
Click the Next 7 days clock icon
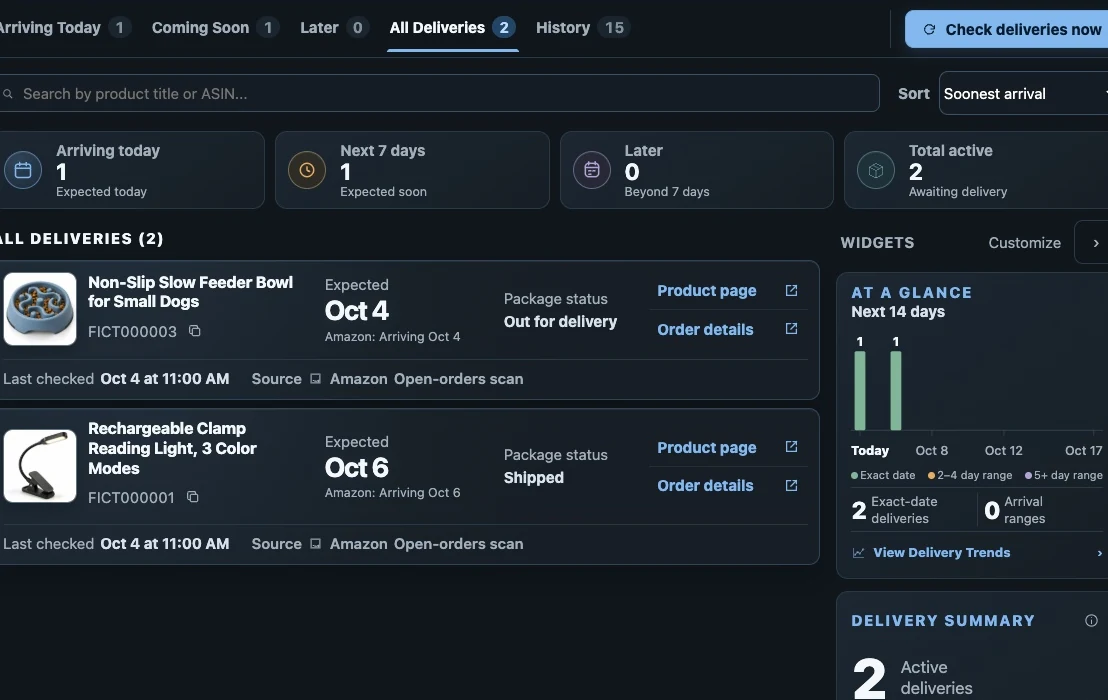(307, 170)
